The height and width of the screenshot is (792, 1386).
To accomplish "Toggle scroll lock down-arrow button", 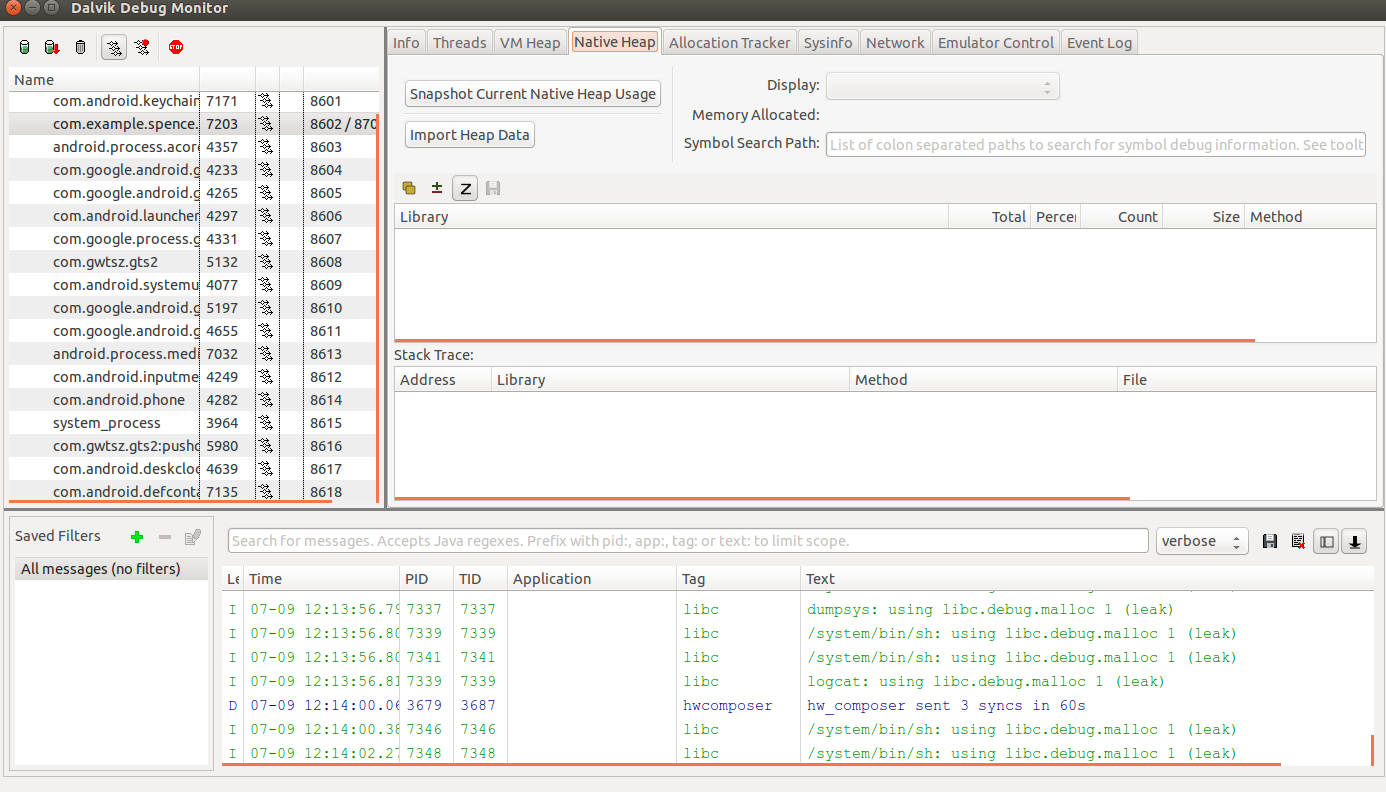I will click(x=1355, y=541).
